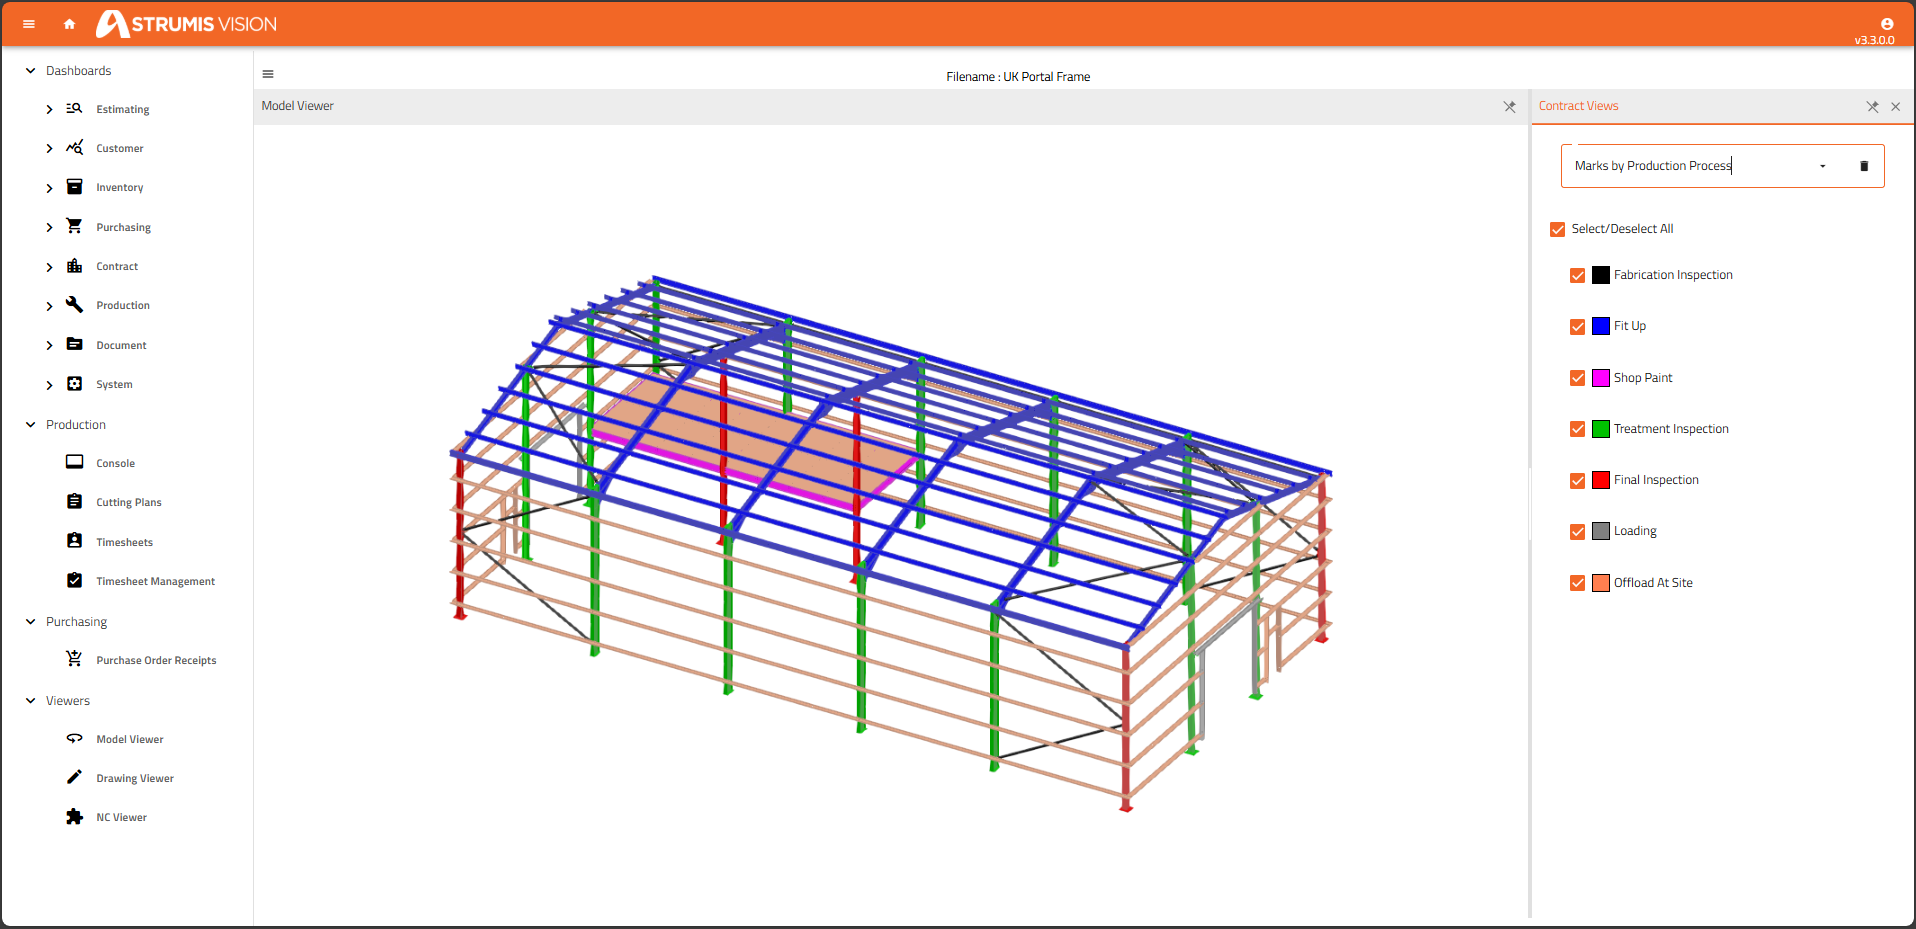This screenshot has height=929, width=1916.
Task: Collapse the Dashboards section
Action: pos(30,70)
